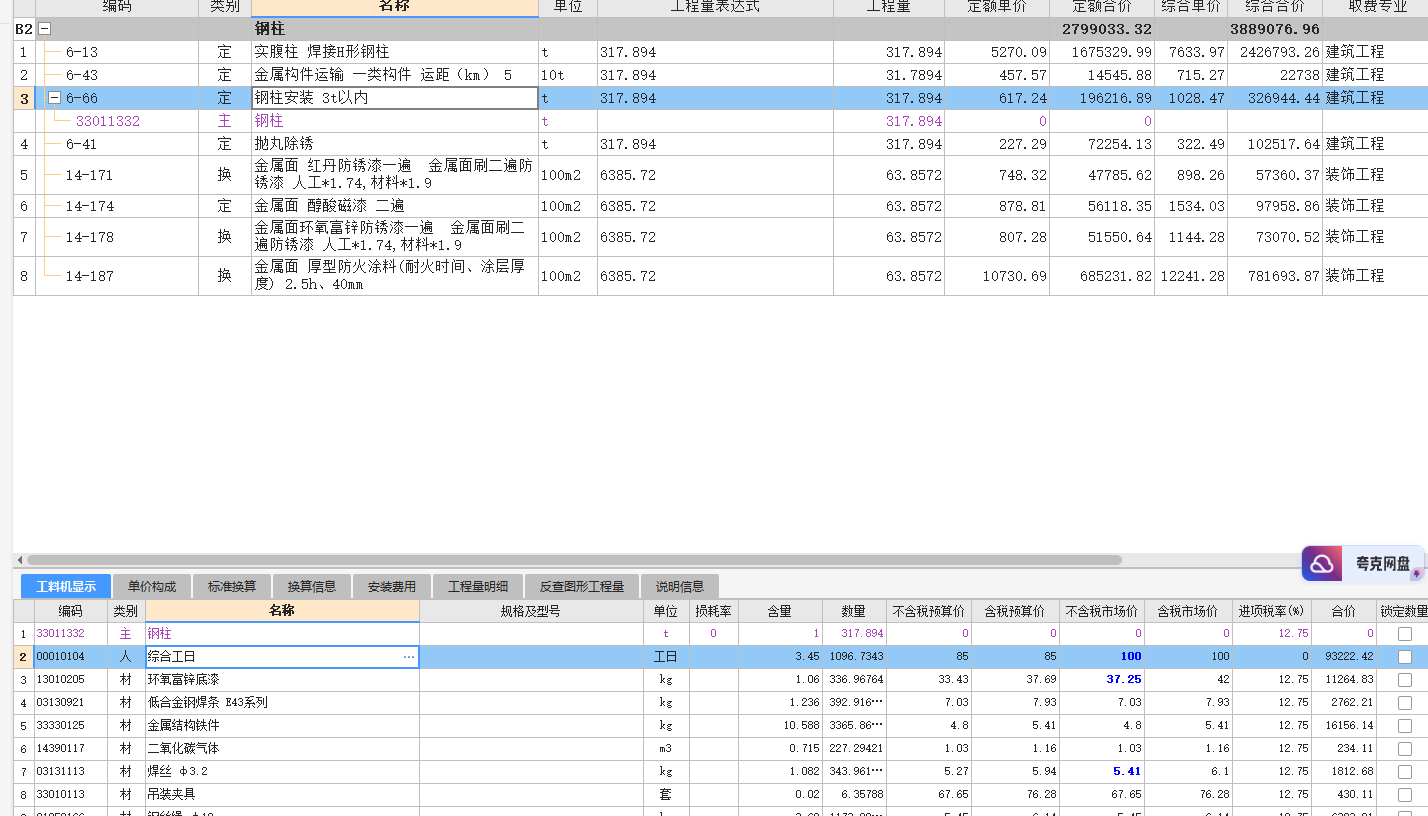
Task: Select row 6-13 实腹柱 焊接H形钢柱
Action: (x=720, y=52)
